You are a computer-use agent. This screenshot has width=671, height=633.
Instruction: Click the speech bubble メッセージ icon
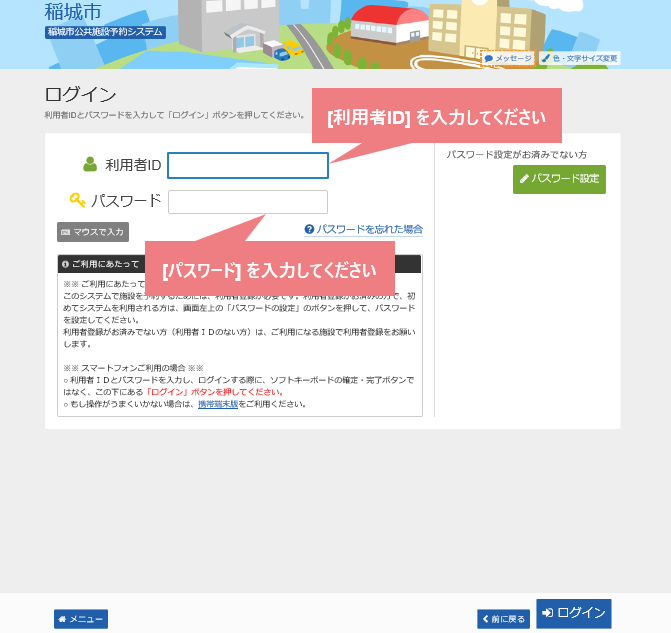488,59
